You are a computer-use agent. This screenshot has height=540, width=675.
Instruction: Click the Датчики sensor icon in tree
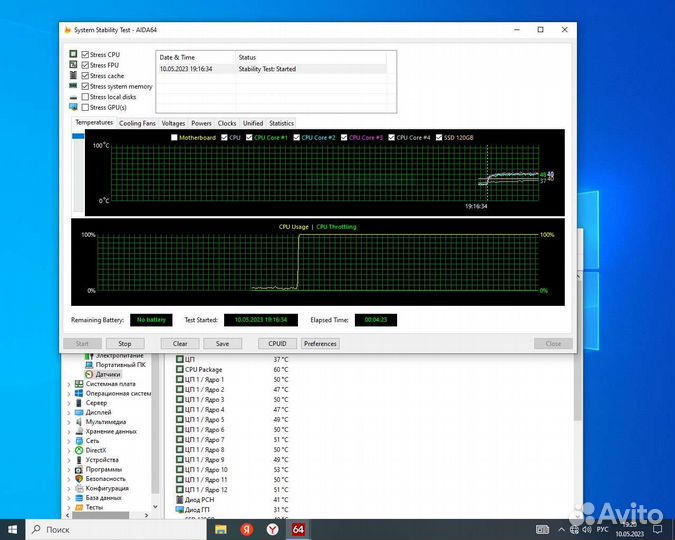pos(89,374)
